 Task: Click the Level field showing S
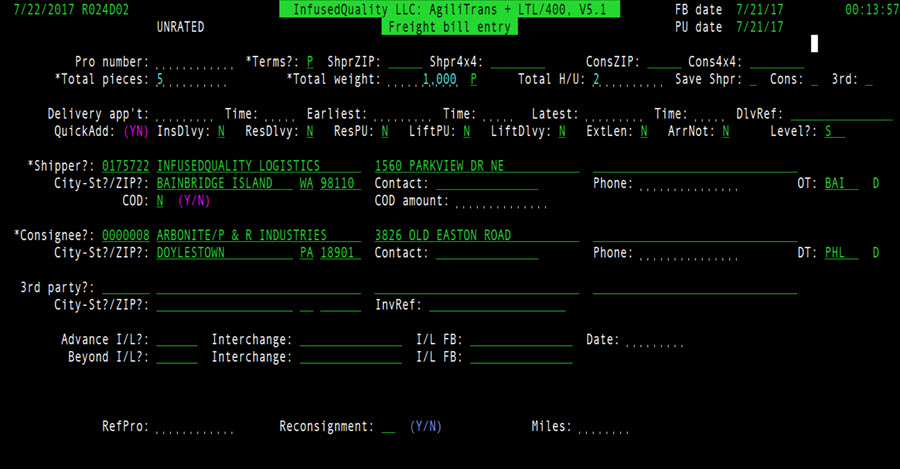coord(834,131)
